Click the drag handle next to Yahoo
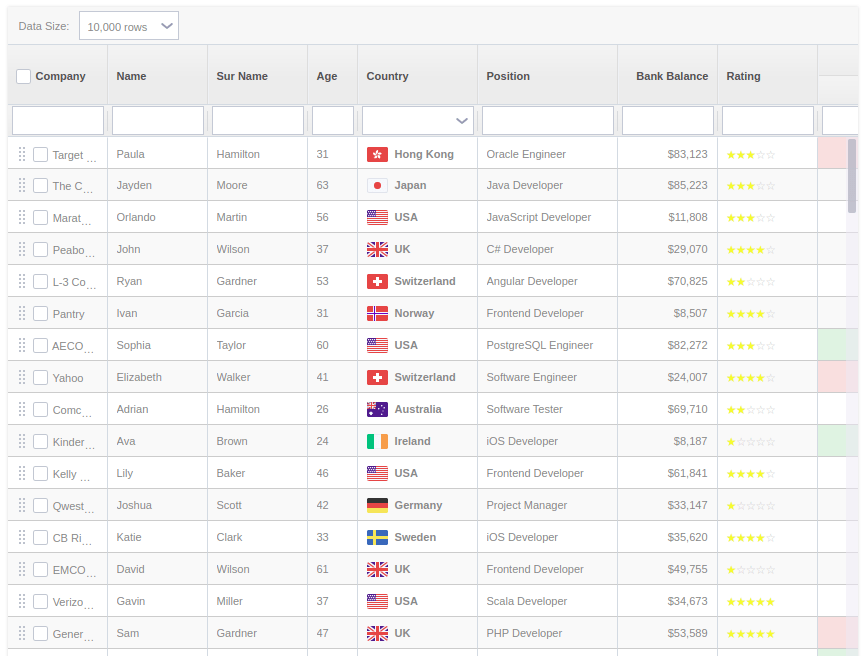This screenshot has width=867, height=656. point(22,377)
